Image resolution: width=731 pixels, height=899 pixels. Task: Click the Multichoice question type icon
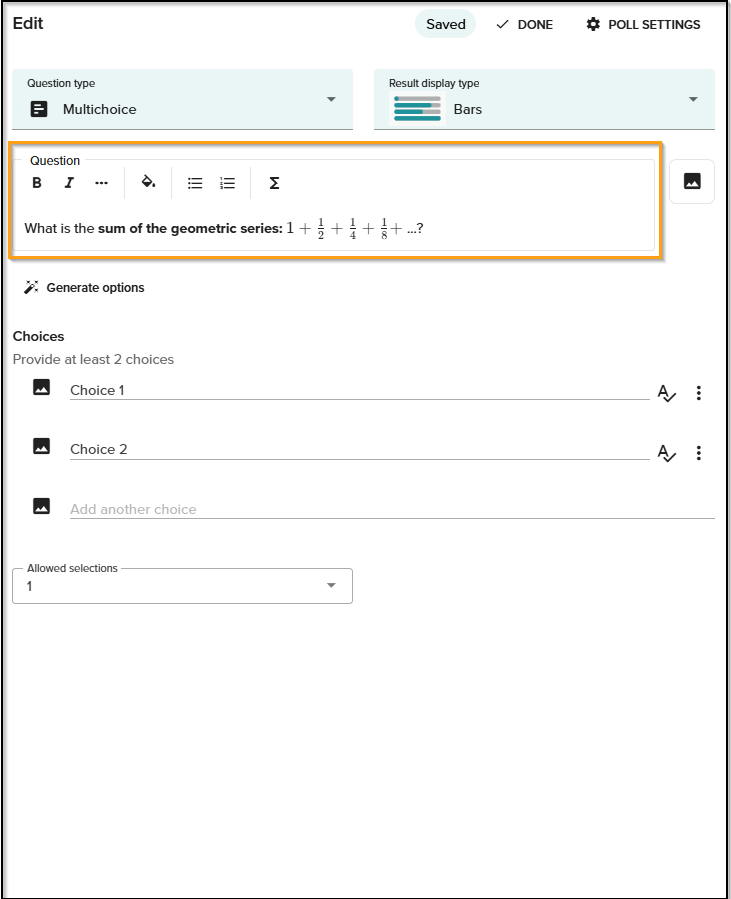38,109
